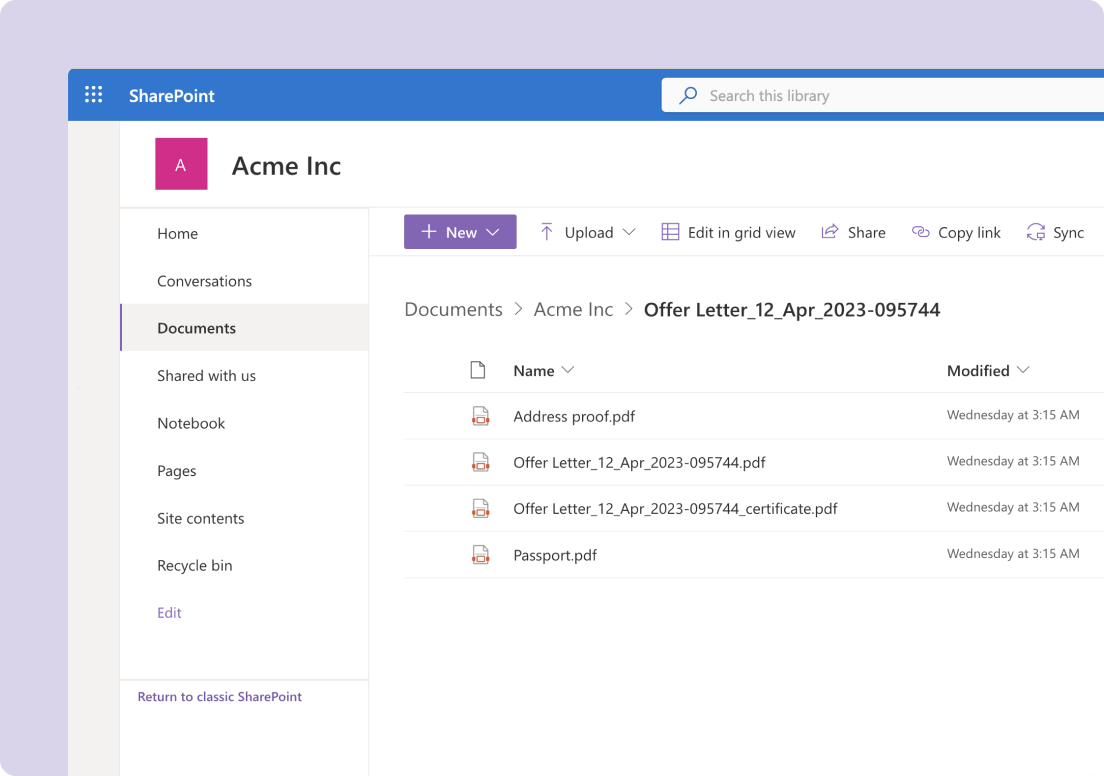Click the pink Acme Inc site logo

181,163
